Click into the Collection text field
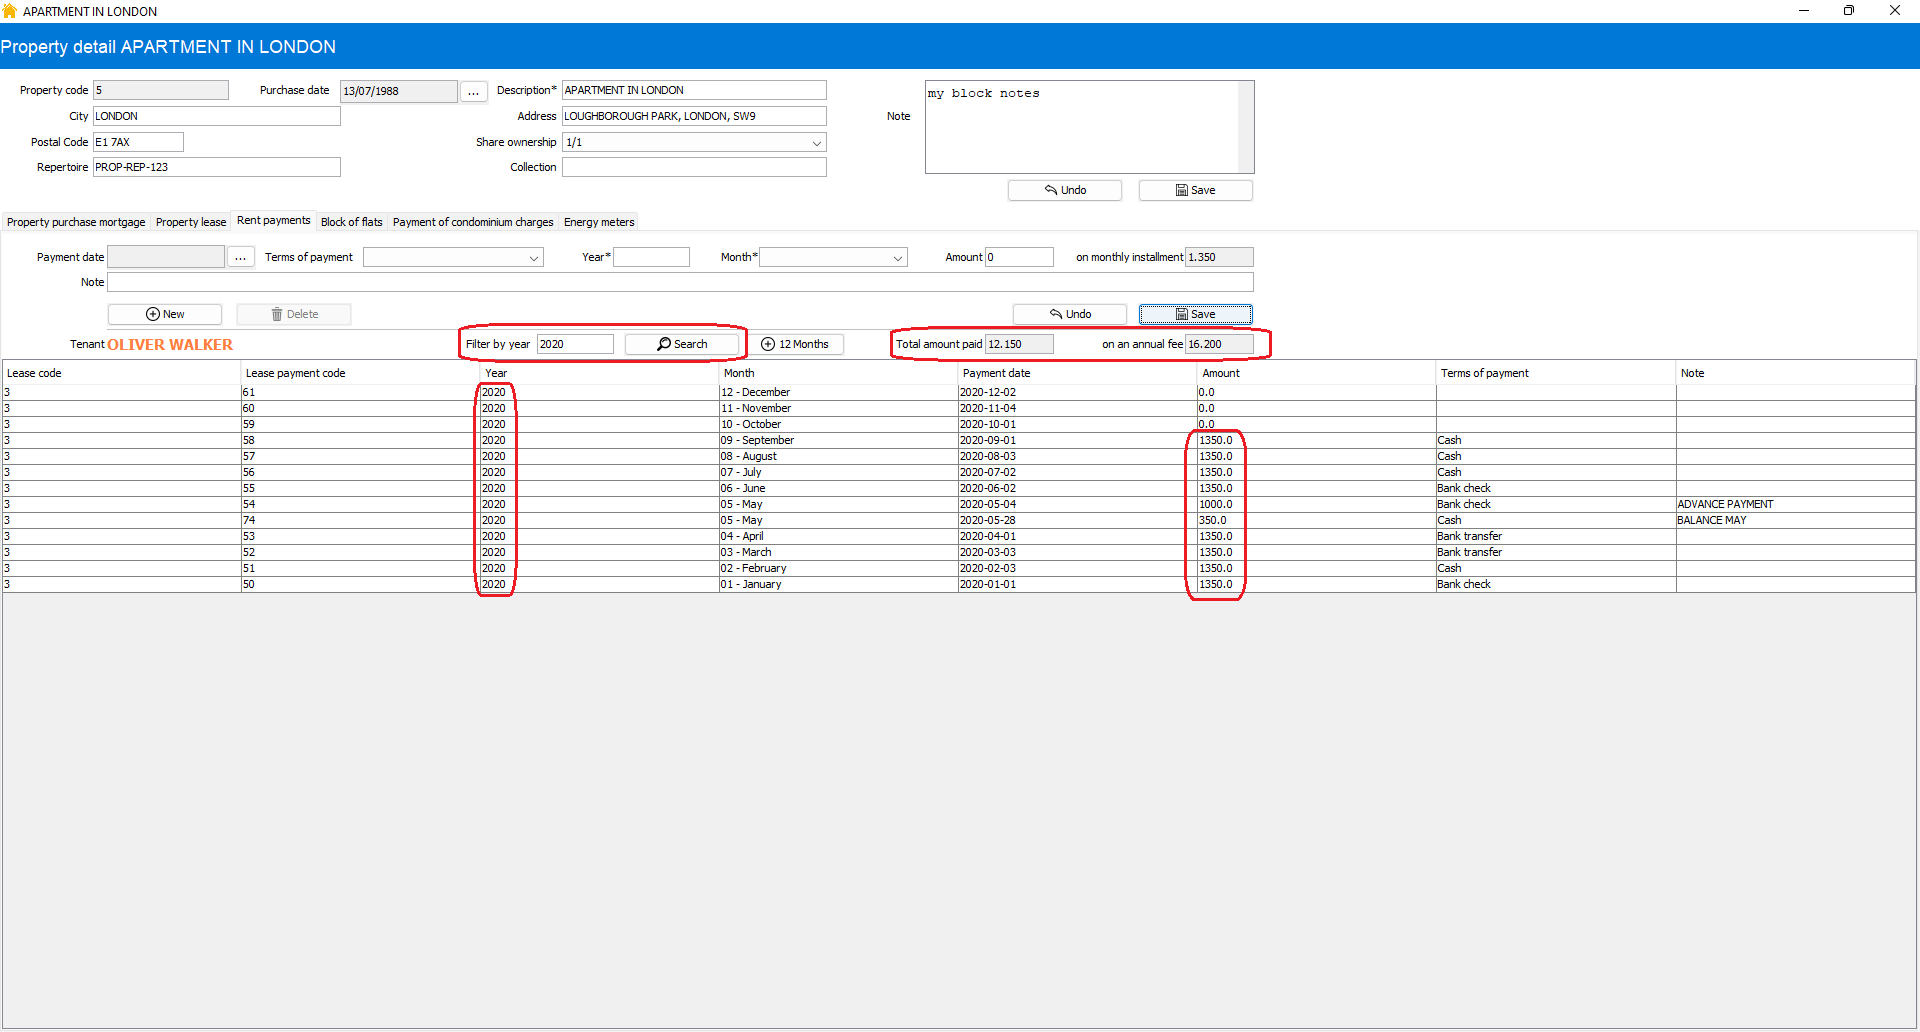The width and height of the screenshot is (1920, 1032). click(693, 167)
